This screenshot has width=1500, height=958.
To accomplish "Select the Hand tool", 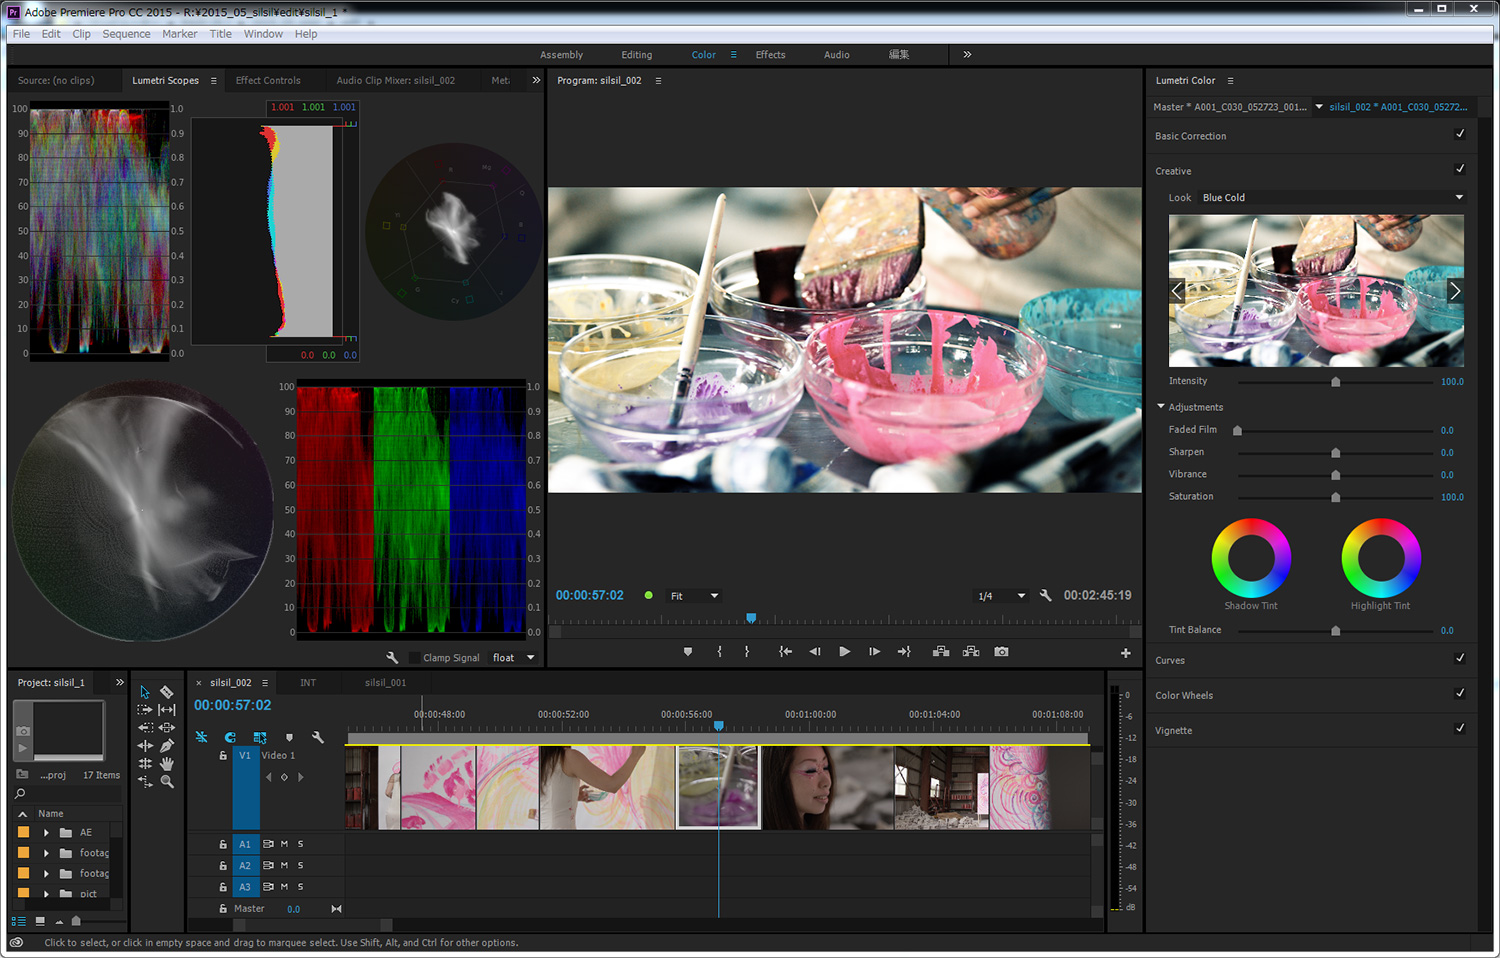I will [167, 763].
